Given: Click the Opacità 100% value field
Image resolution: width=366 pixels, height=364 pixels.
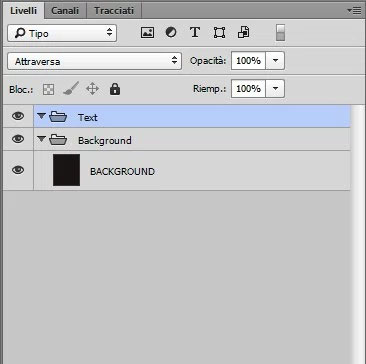Looking at the screenshot, I should (248, 61).
